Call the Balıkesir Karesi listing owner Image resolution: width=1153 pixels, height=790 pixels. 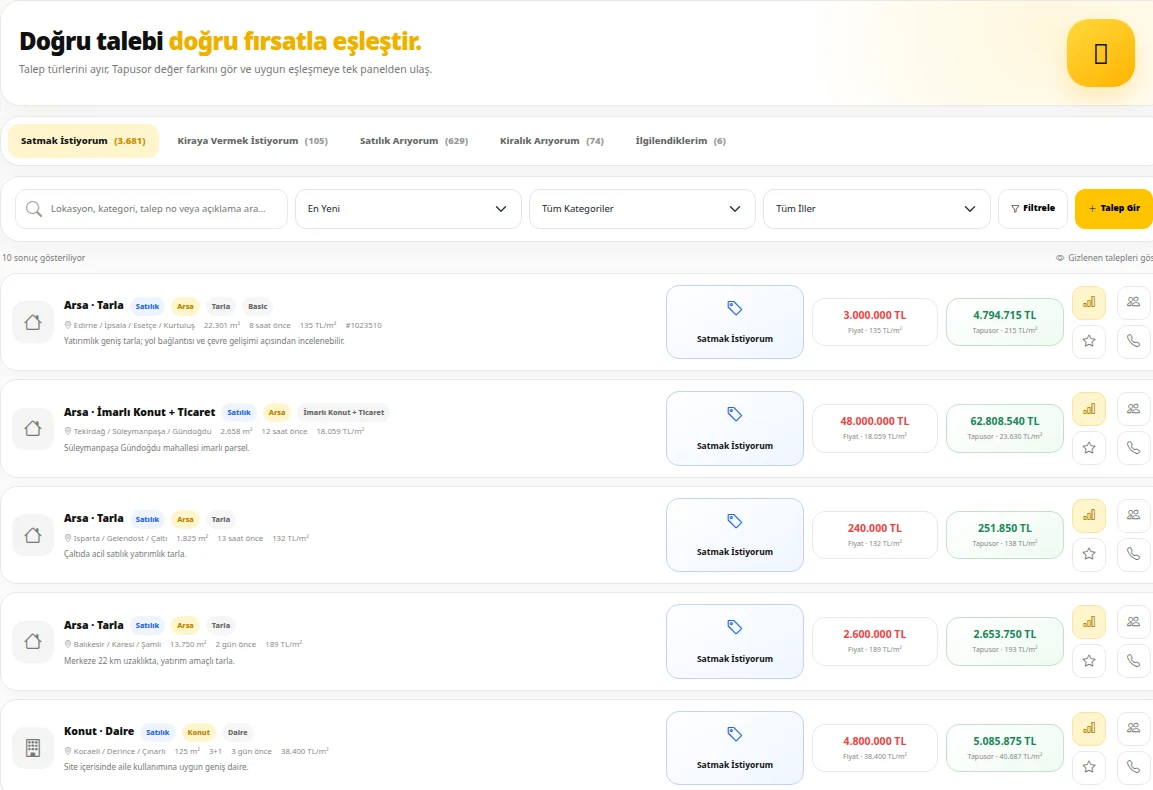click(x=1133, y=661)
